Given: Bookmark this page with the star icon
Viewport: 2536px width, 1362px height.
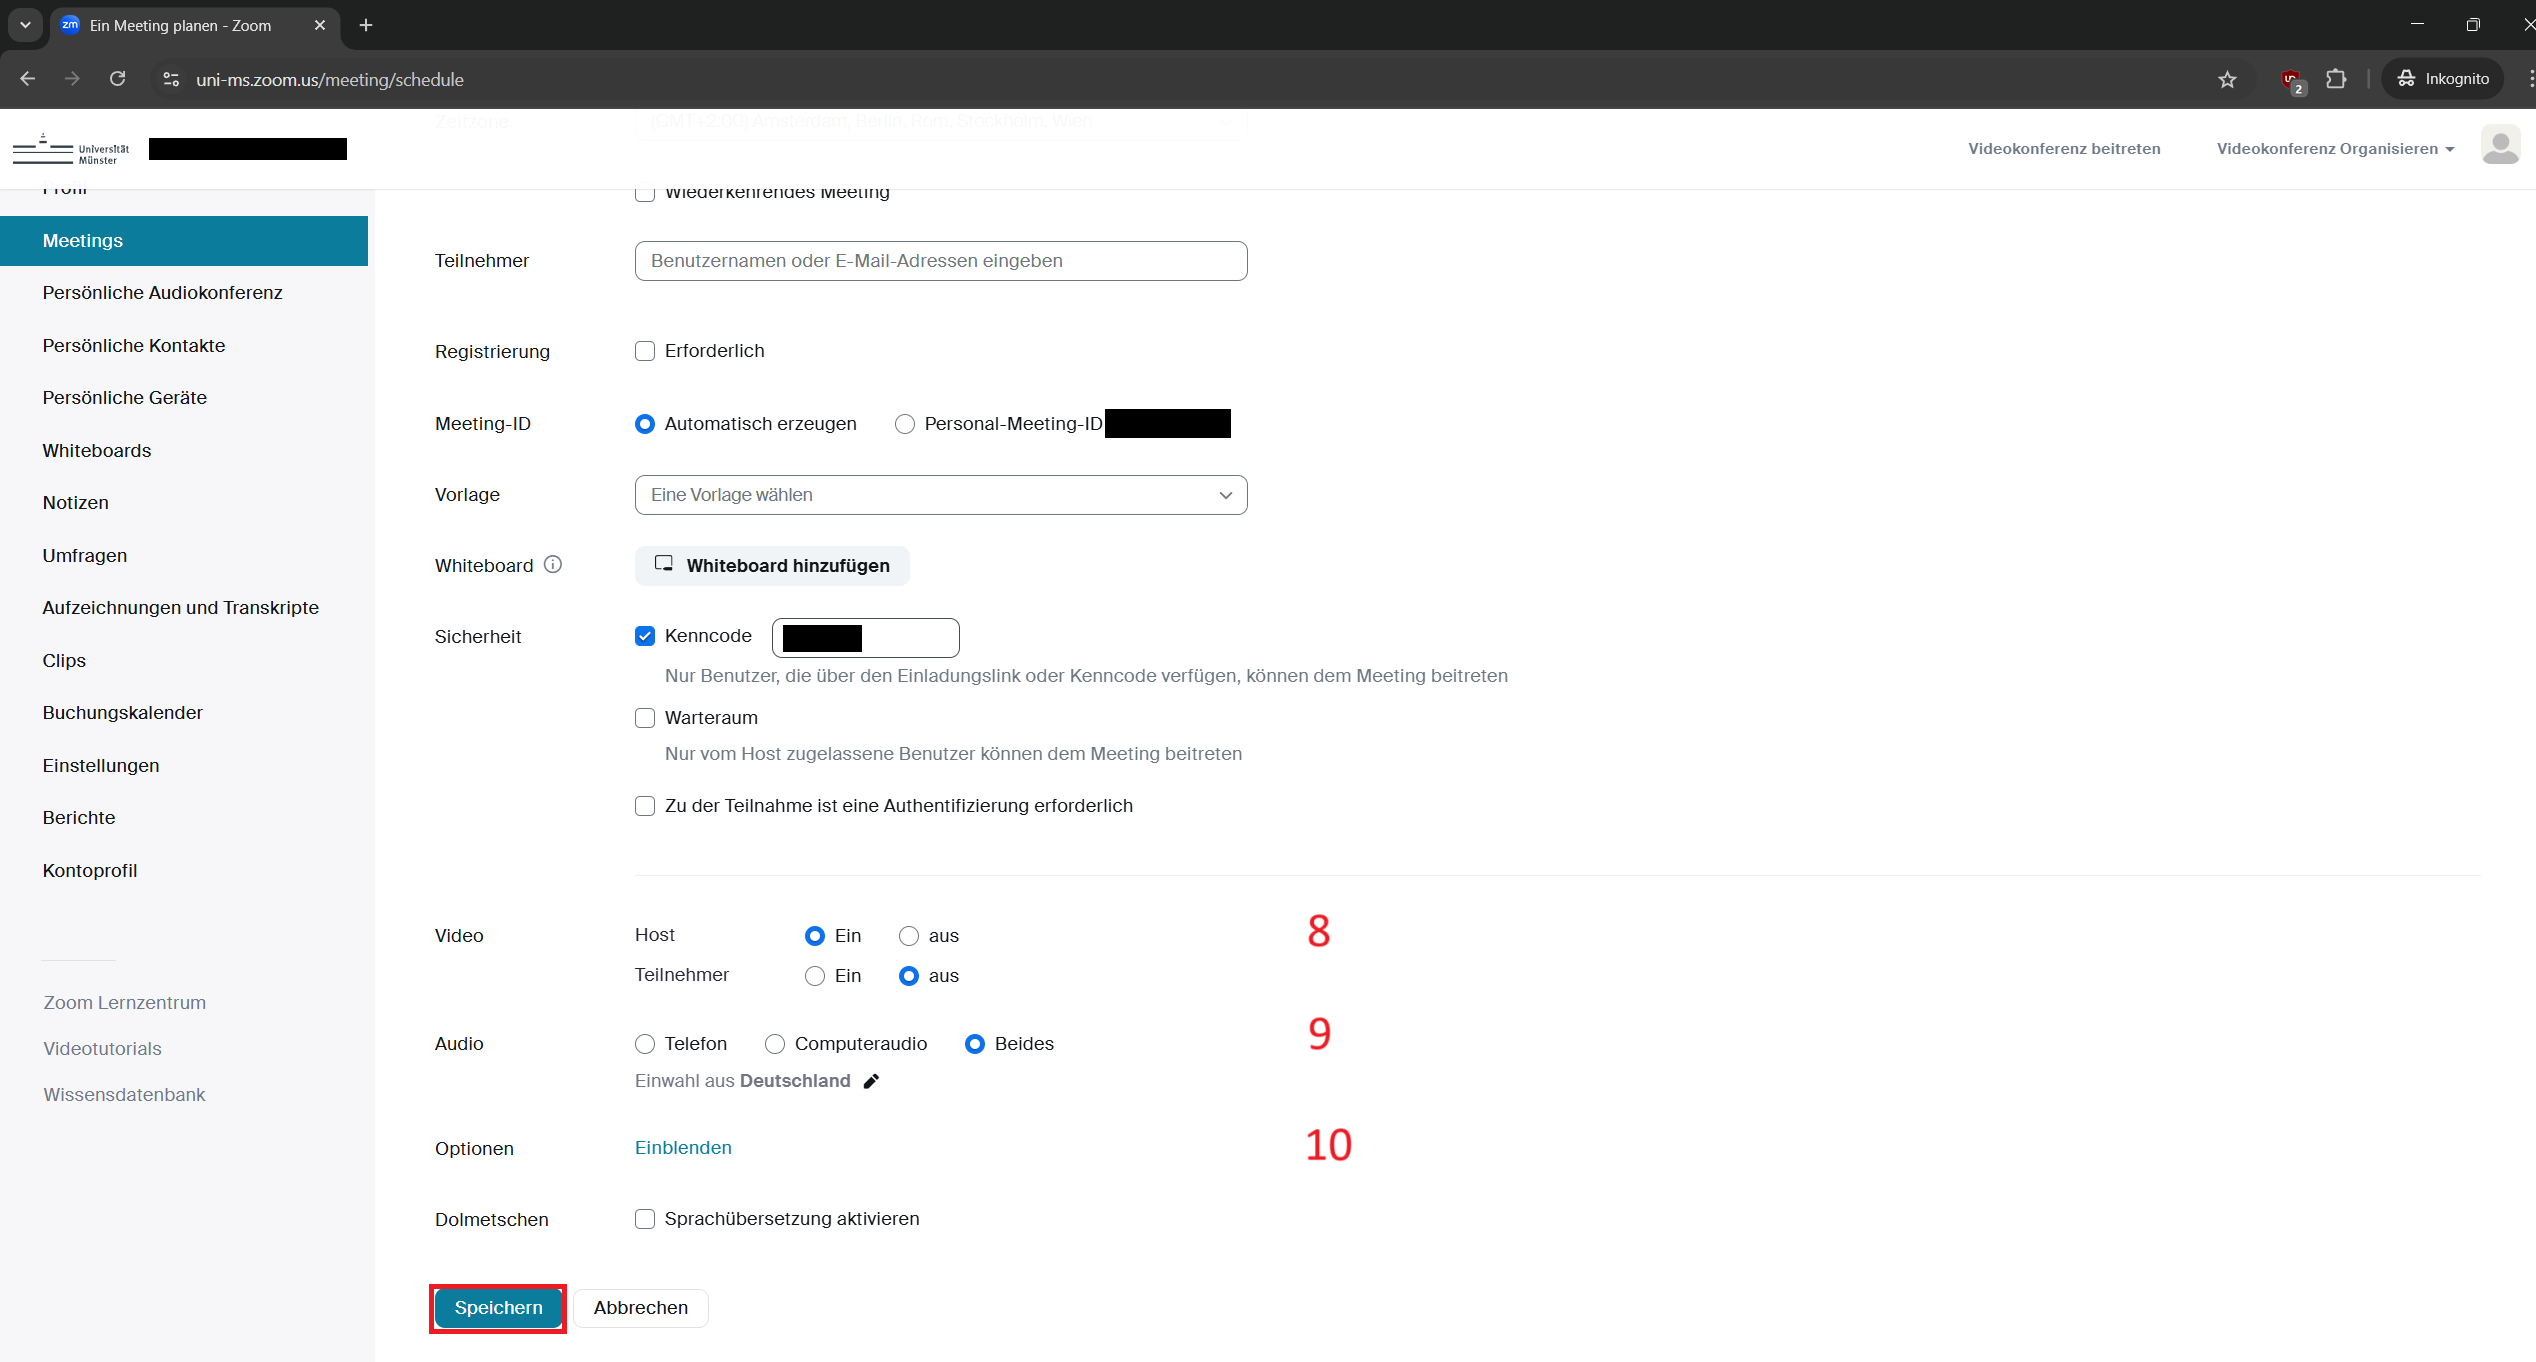Looking at the screenshot, I should [2227, 79].
